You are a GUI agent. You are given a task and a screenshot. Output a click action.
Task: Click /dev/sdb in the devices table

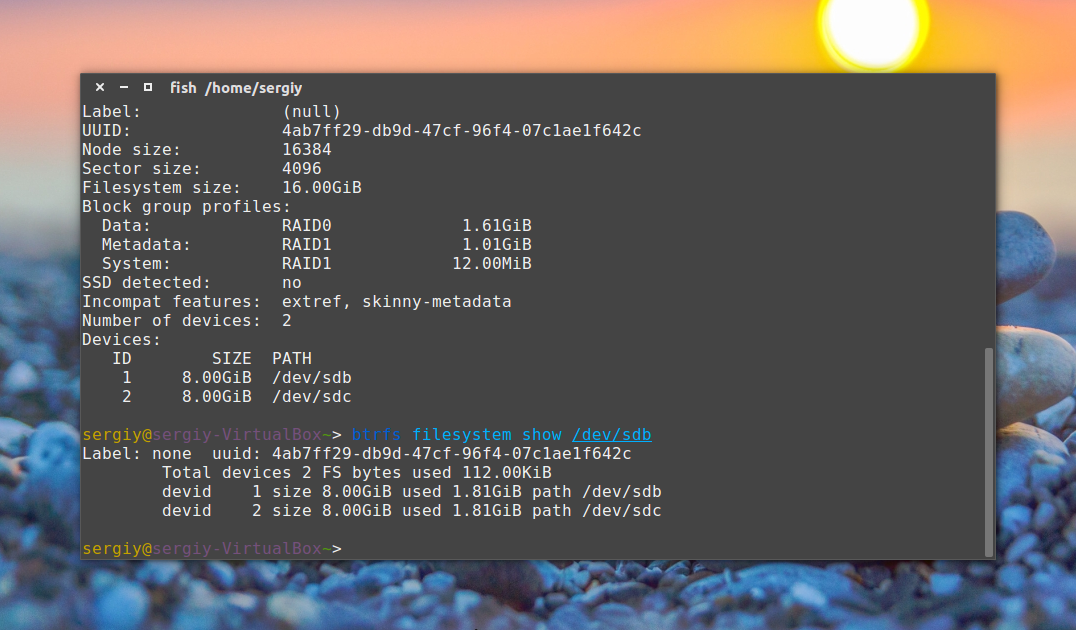pyautogui.click(x=312, y=377)
